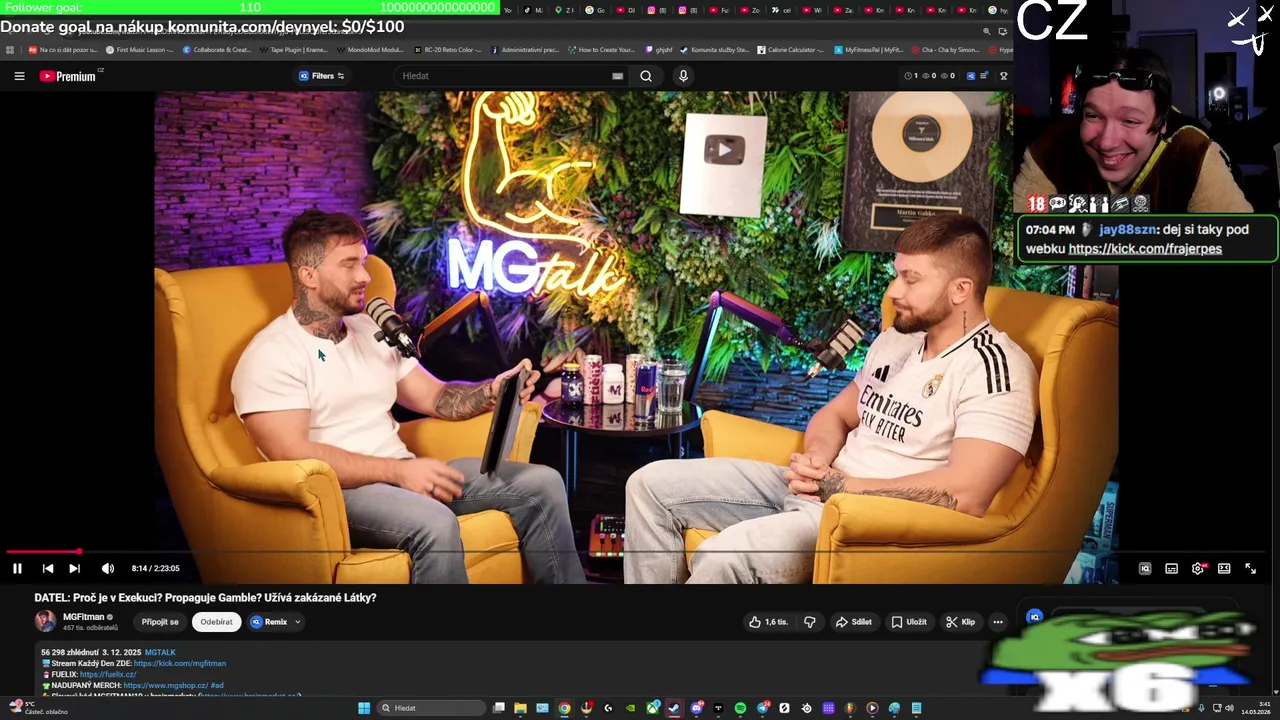Create a clip with Klip button
Screen dimensions: 1280x720
(960, 622)
